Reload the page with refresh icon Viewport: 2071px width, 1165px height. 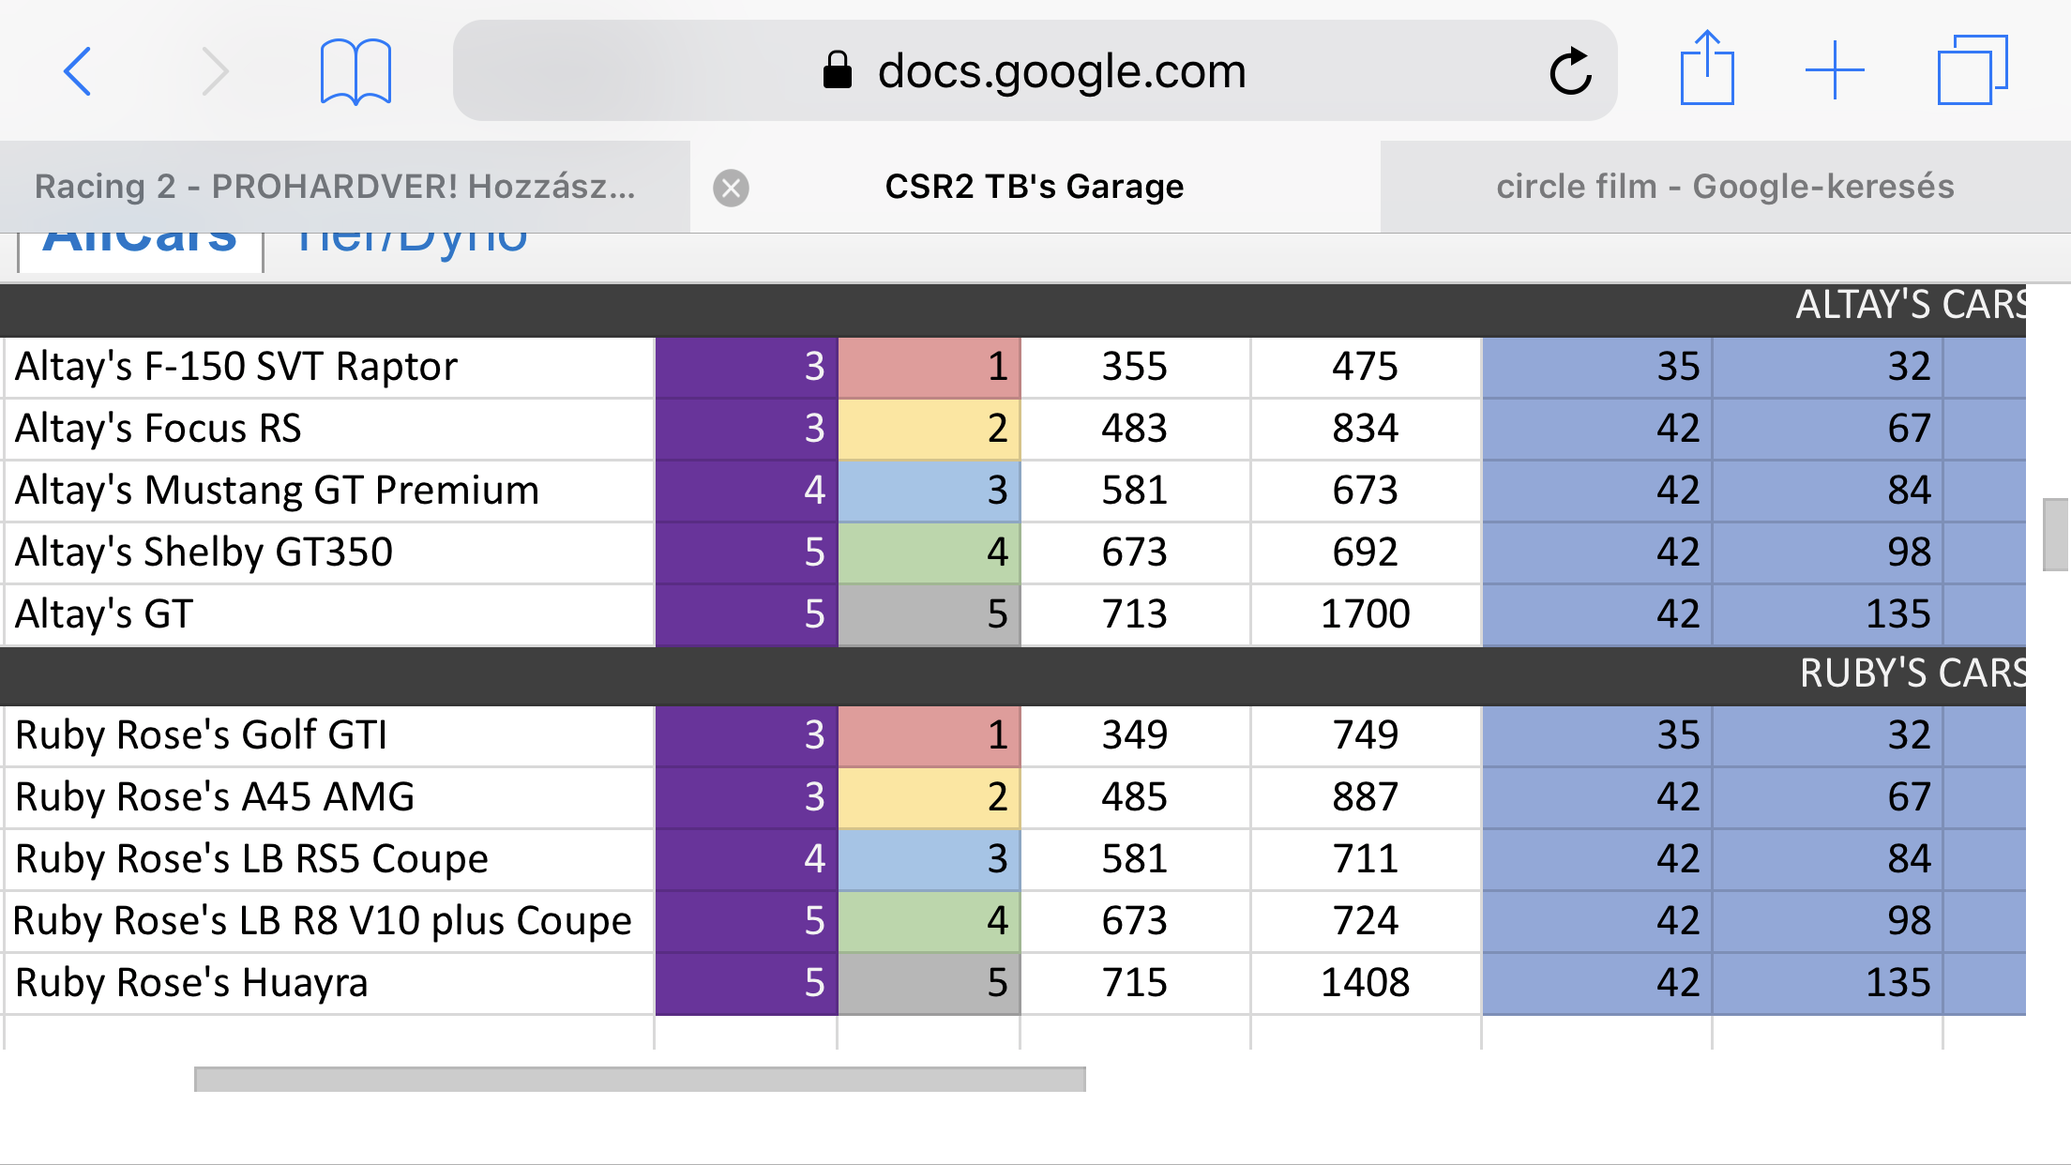point(1569,71)
